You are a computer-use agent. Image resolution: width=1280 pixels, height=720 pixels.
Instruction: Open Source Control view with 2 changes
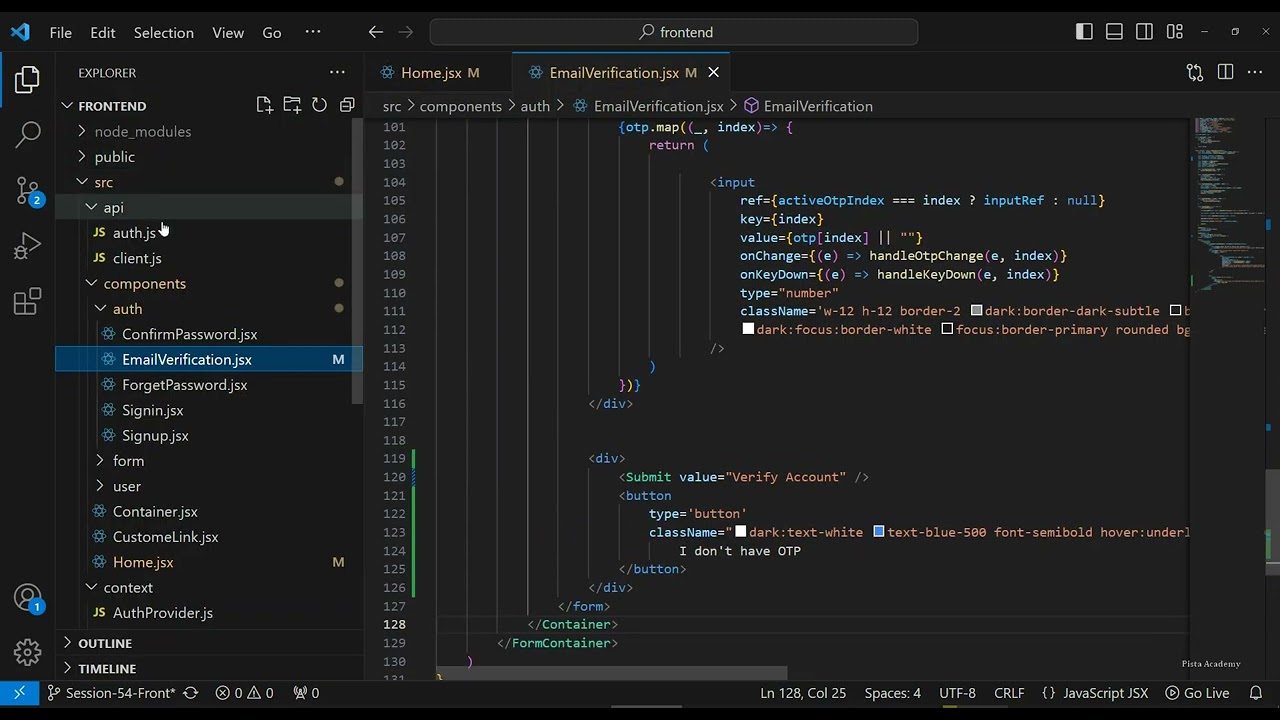click(x=28, y=190)
